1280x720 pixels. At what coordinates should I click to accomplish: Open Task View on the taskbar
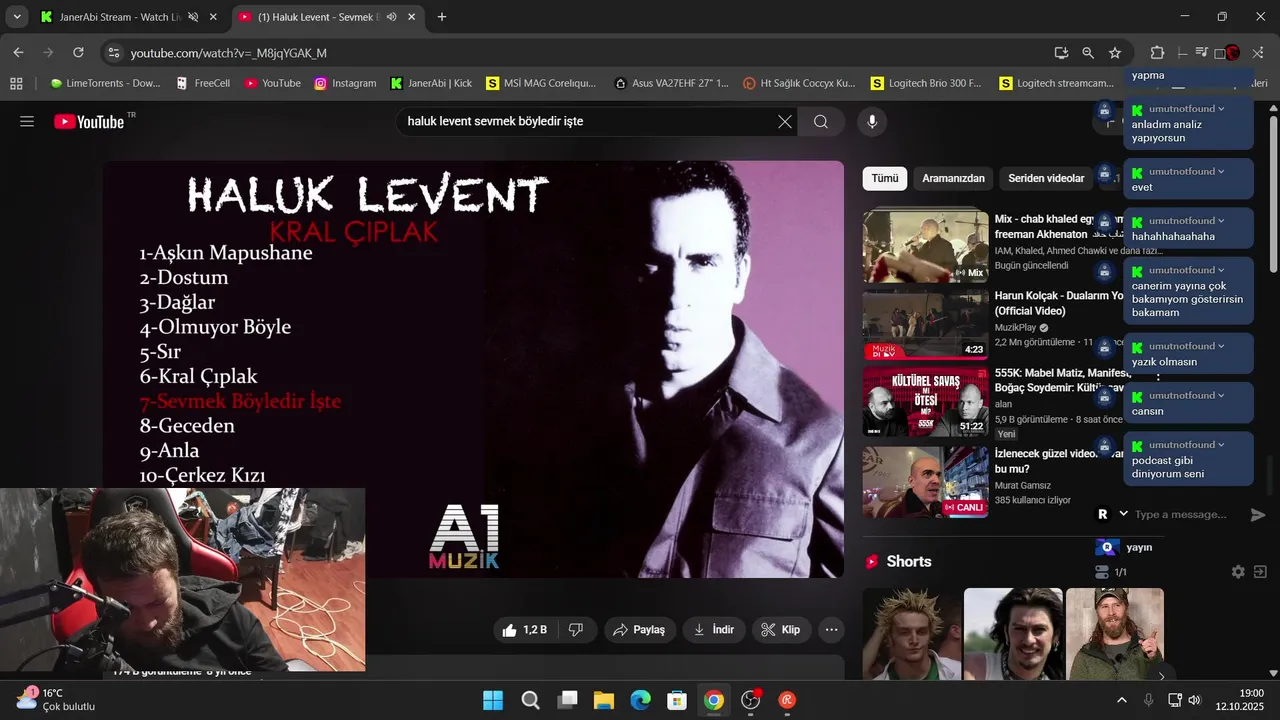pos(567,700)
